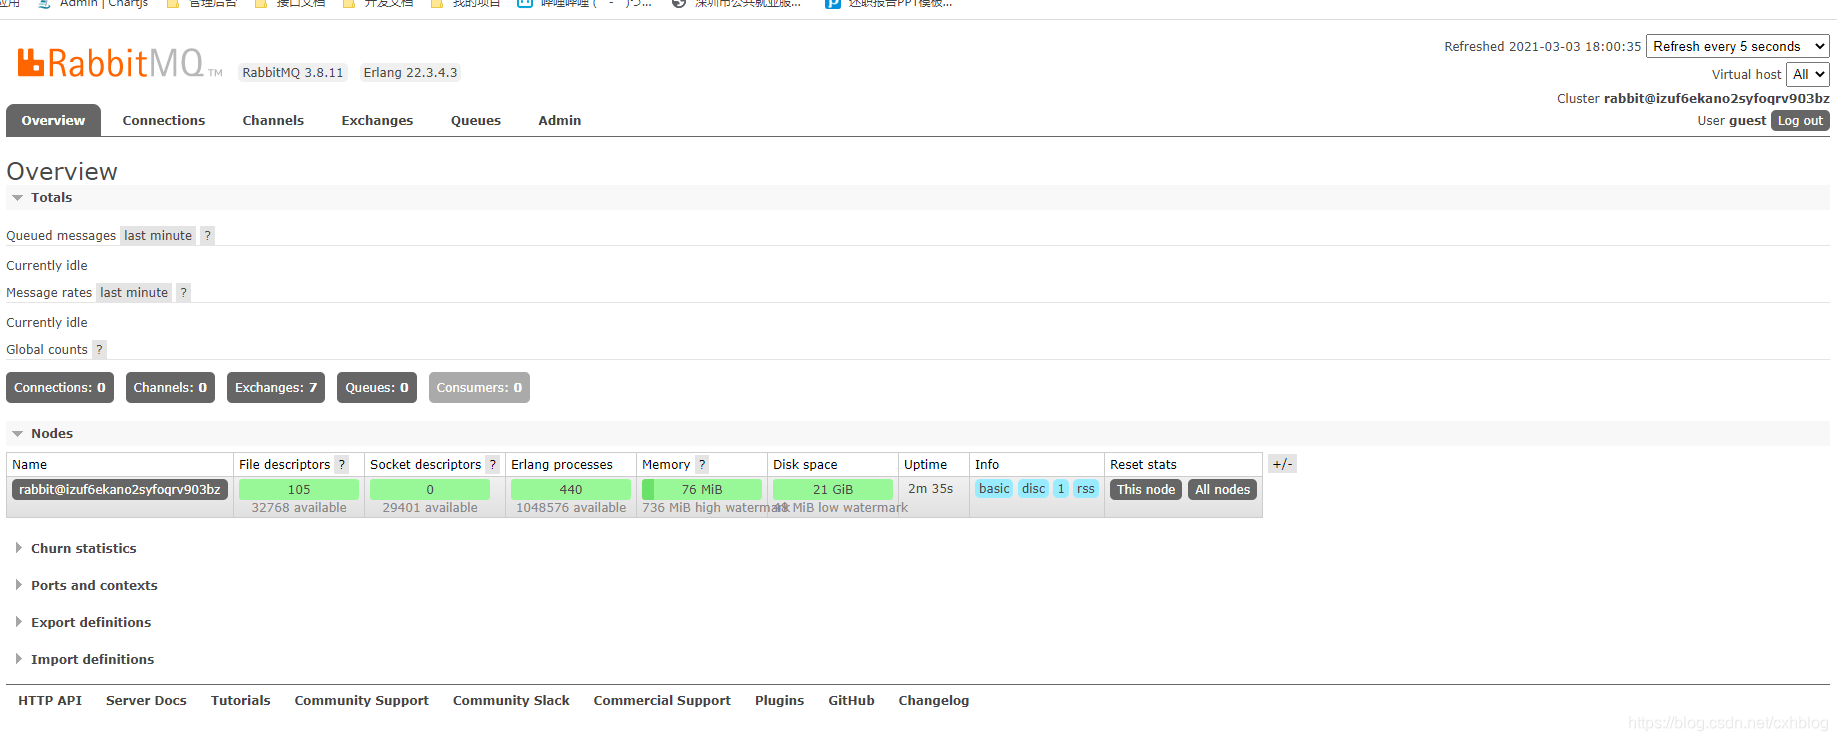Log out of guest user
The width and height of the screenshot is (1837, 741).
point(1800,121)
